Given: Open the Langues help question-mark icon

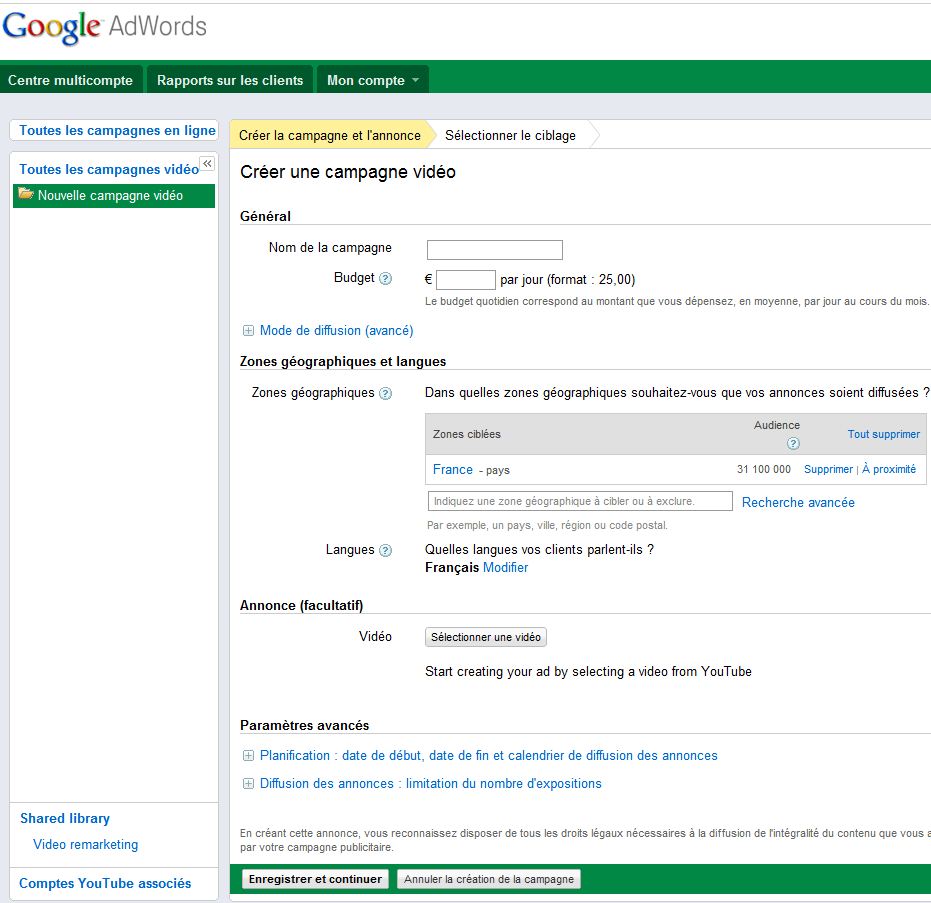Looking at the screenshot, I should tap(385, 550).
